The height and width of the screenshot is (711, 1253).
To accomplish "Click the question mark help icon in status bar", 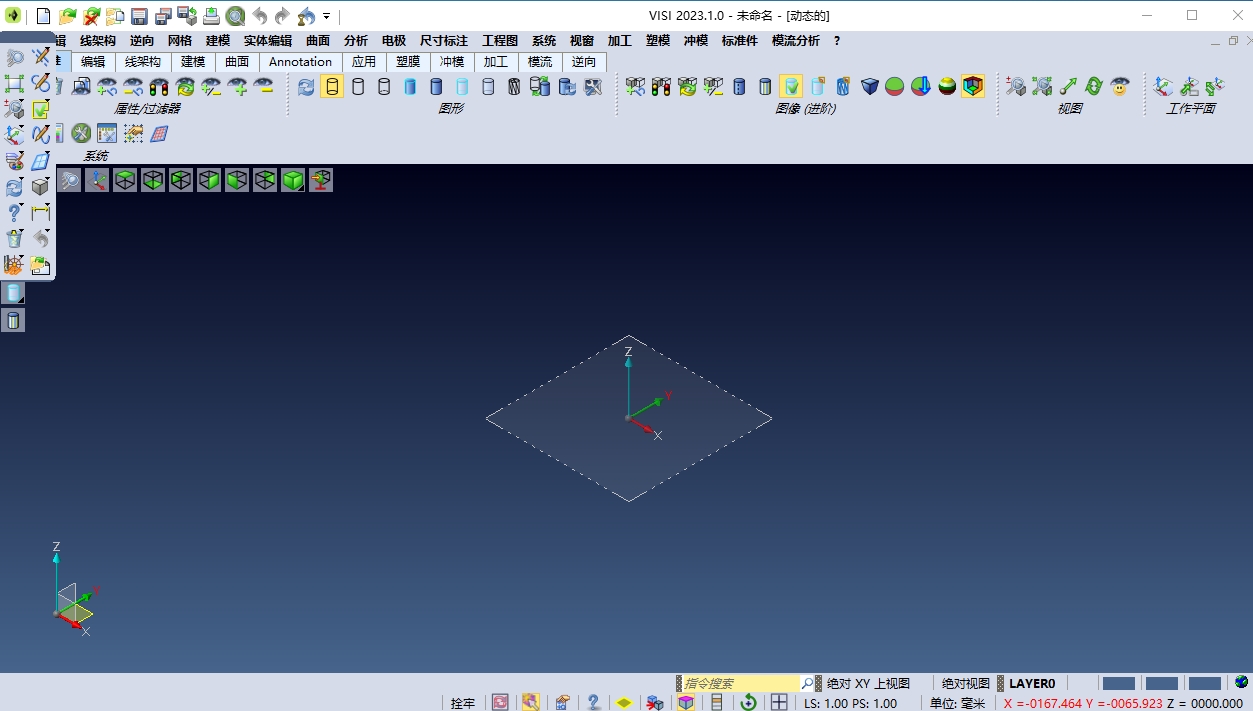I will pos(593,703).
